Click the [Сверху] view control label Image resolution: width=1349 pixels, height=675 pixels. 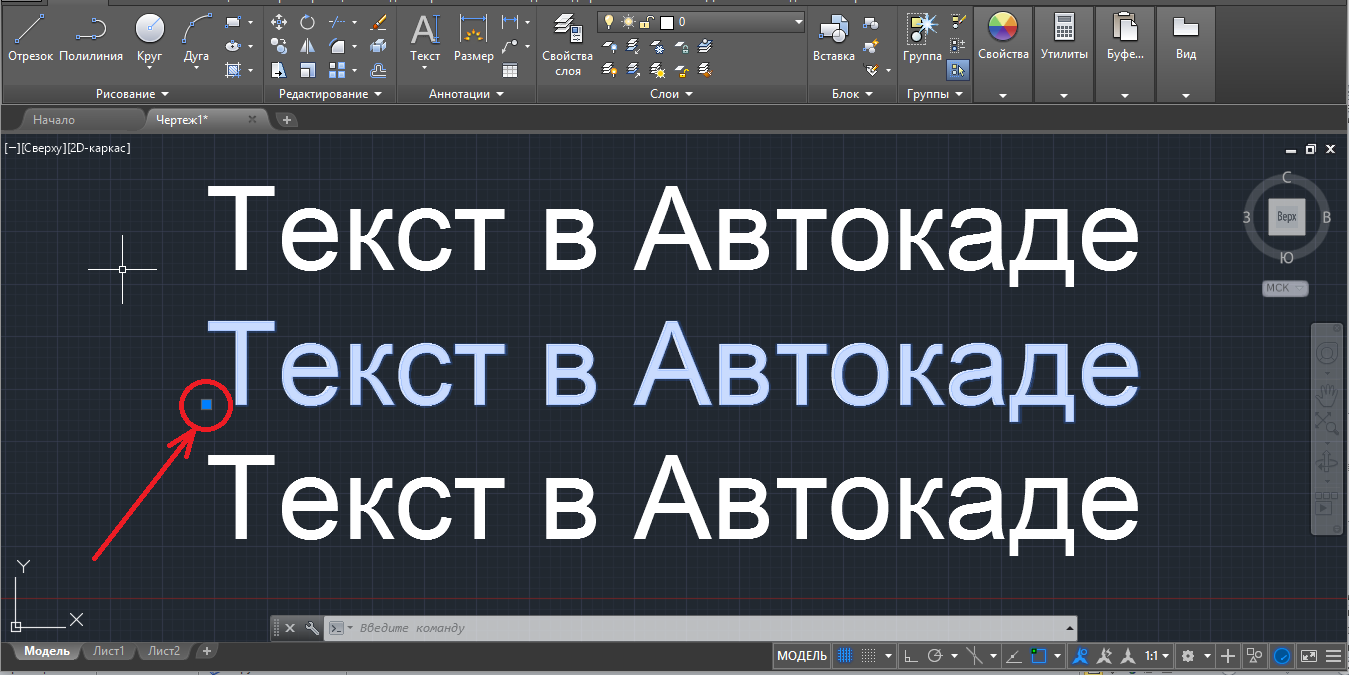click(42, 148)
